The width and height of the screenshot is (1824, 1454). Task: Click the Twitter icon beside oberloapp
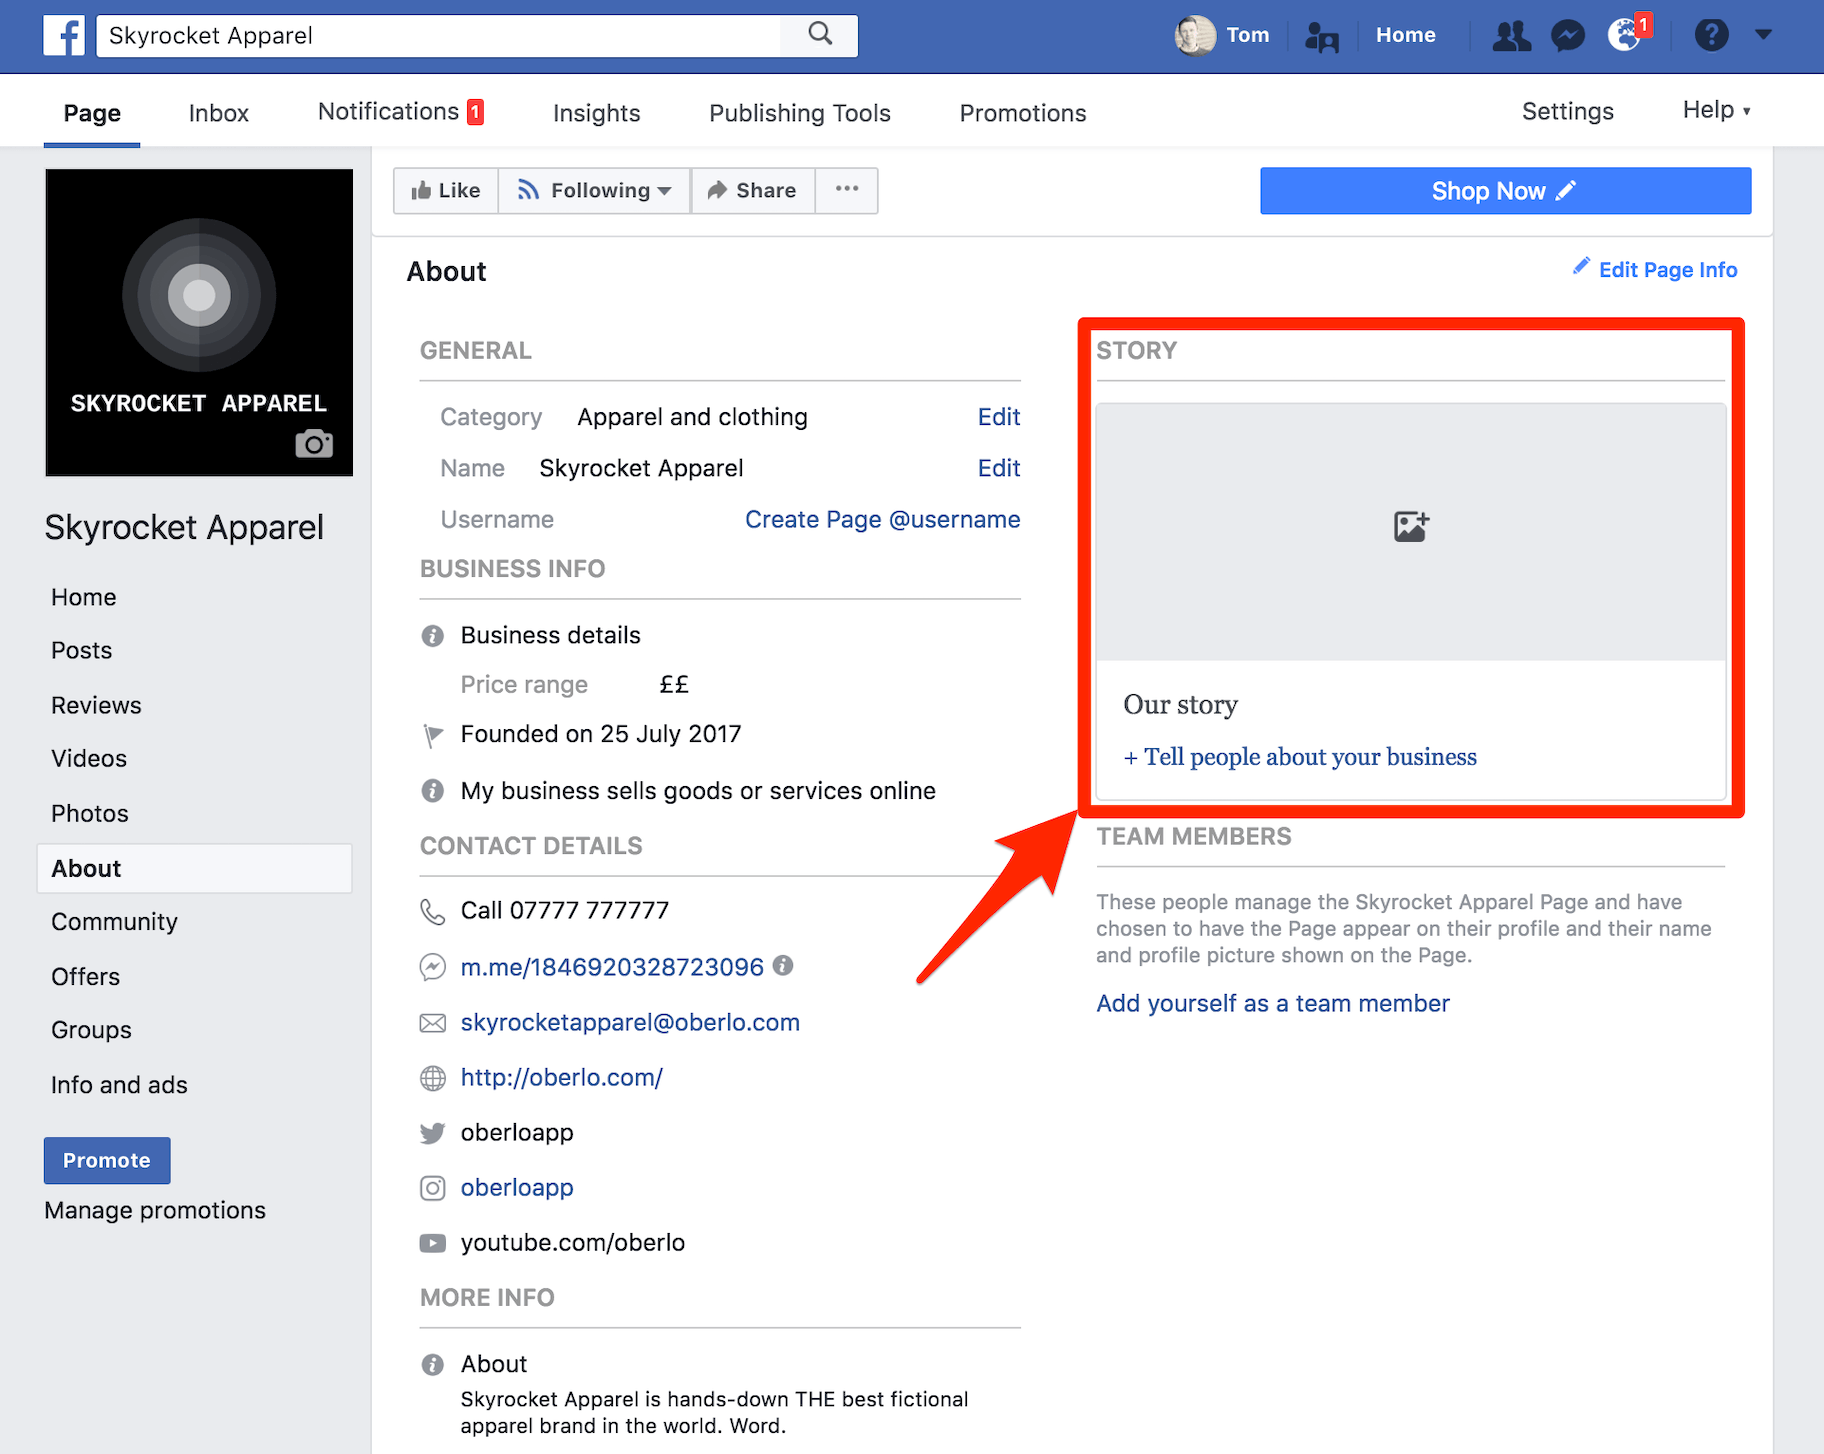pos(432,1133)
